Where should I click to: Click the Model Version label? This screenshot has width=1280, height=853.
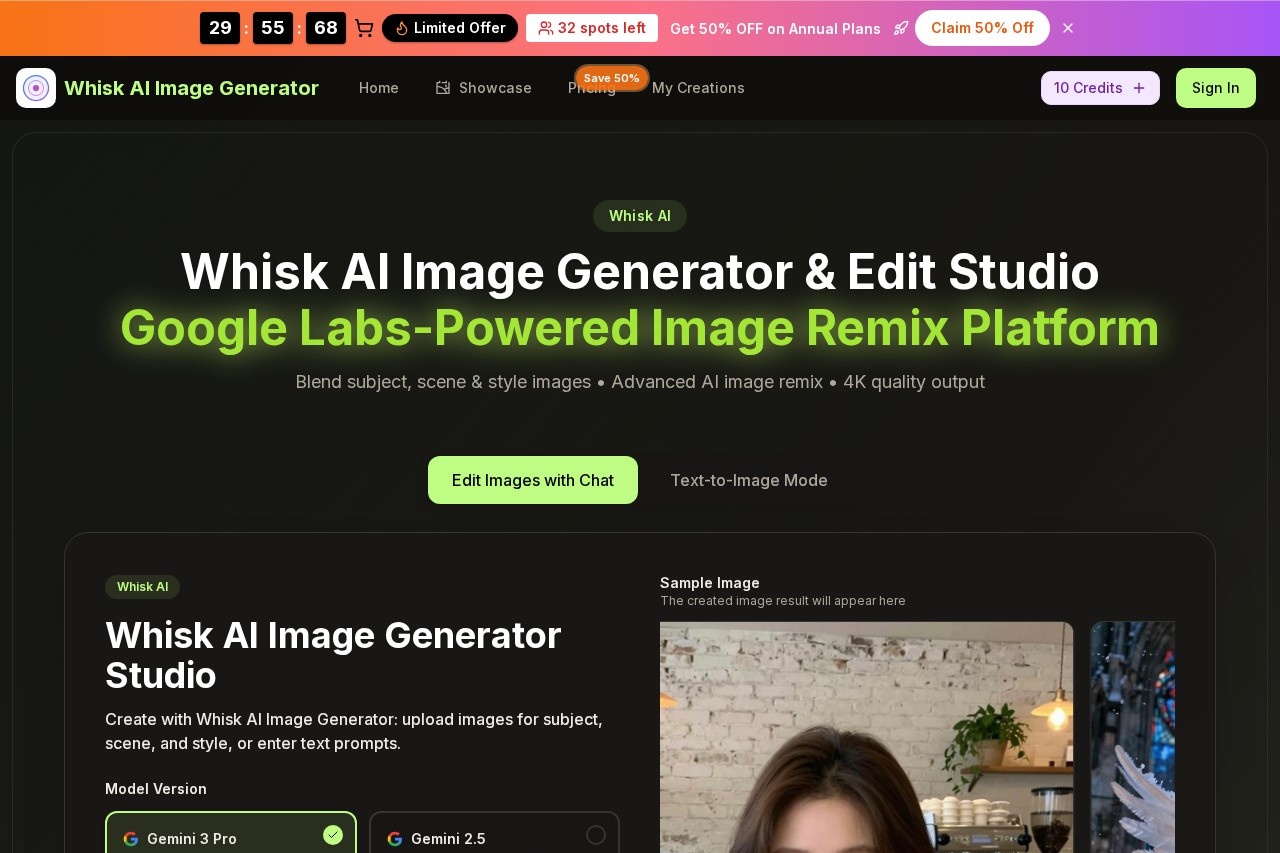[156, 789]
